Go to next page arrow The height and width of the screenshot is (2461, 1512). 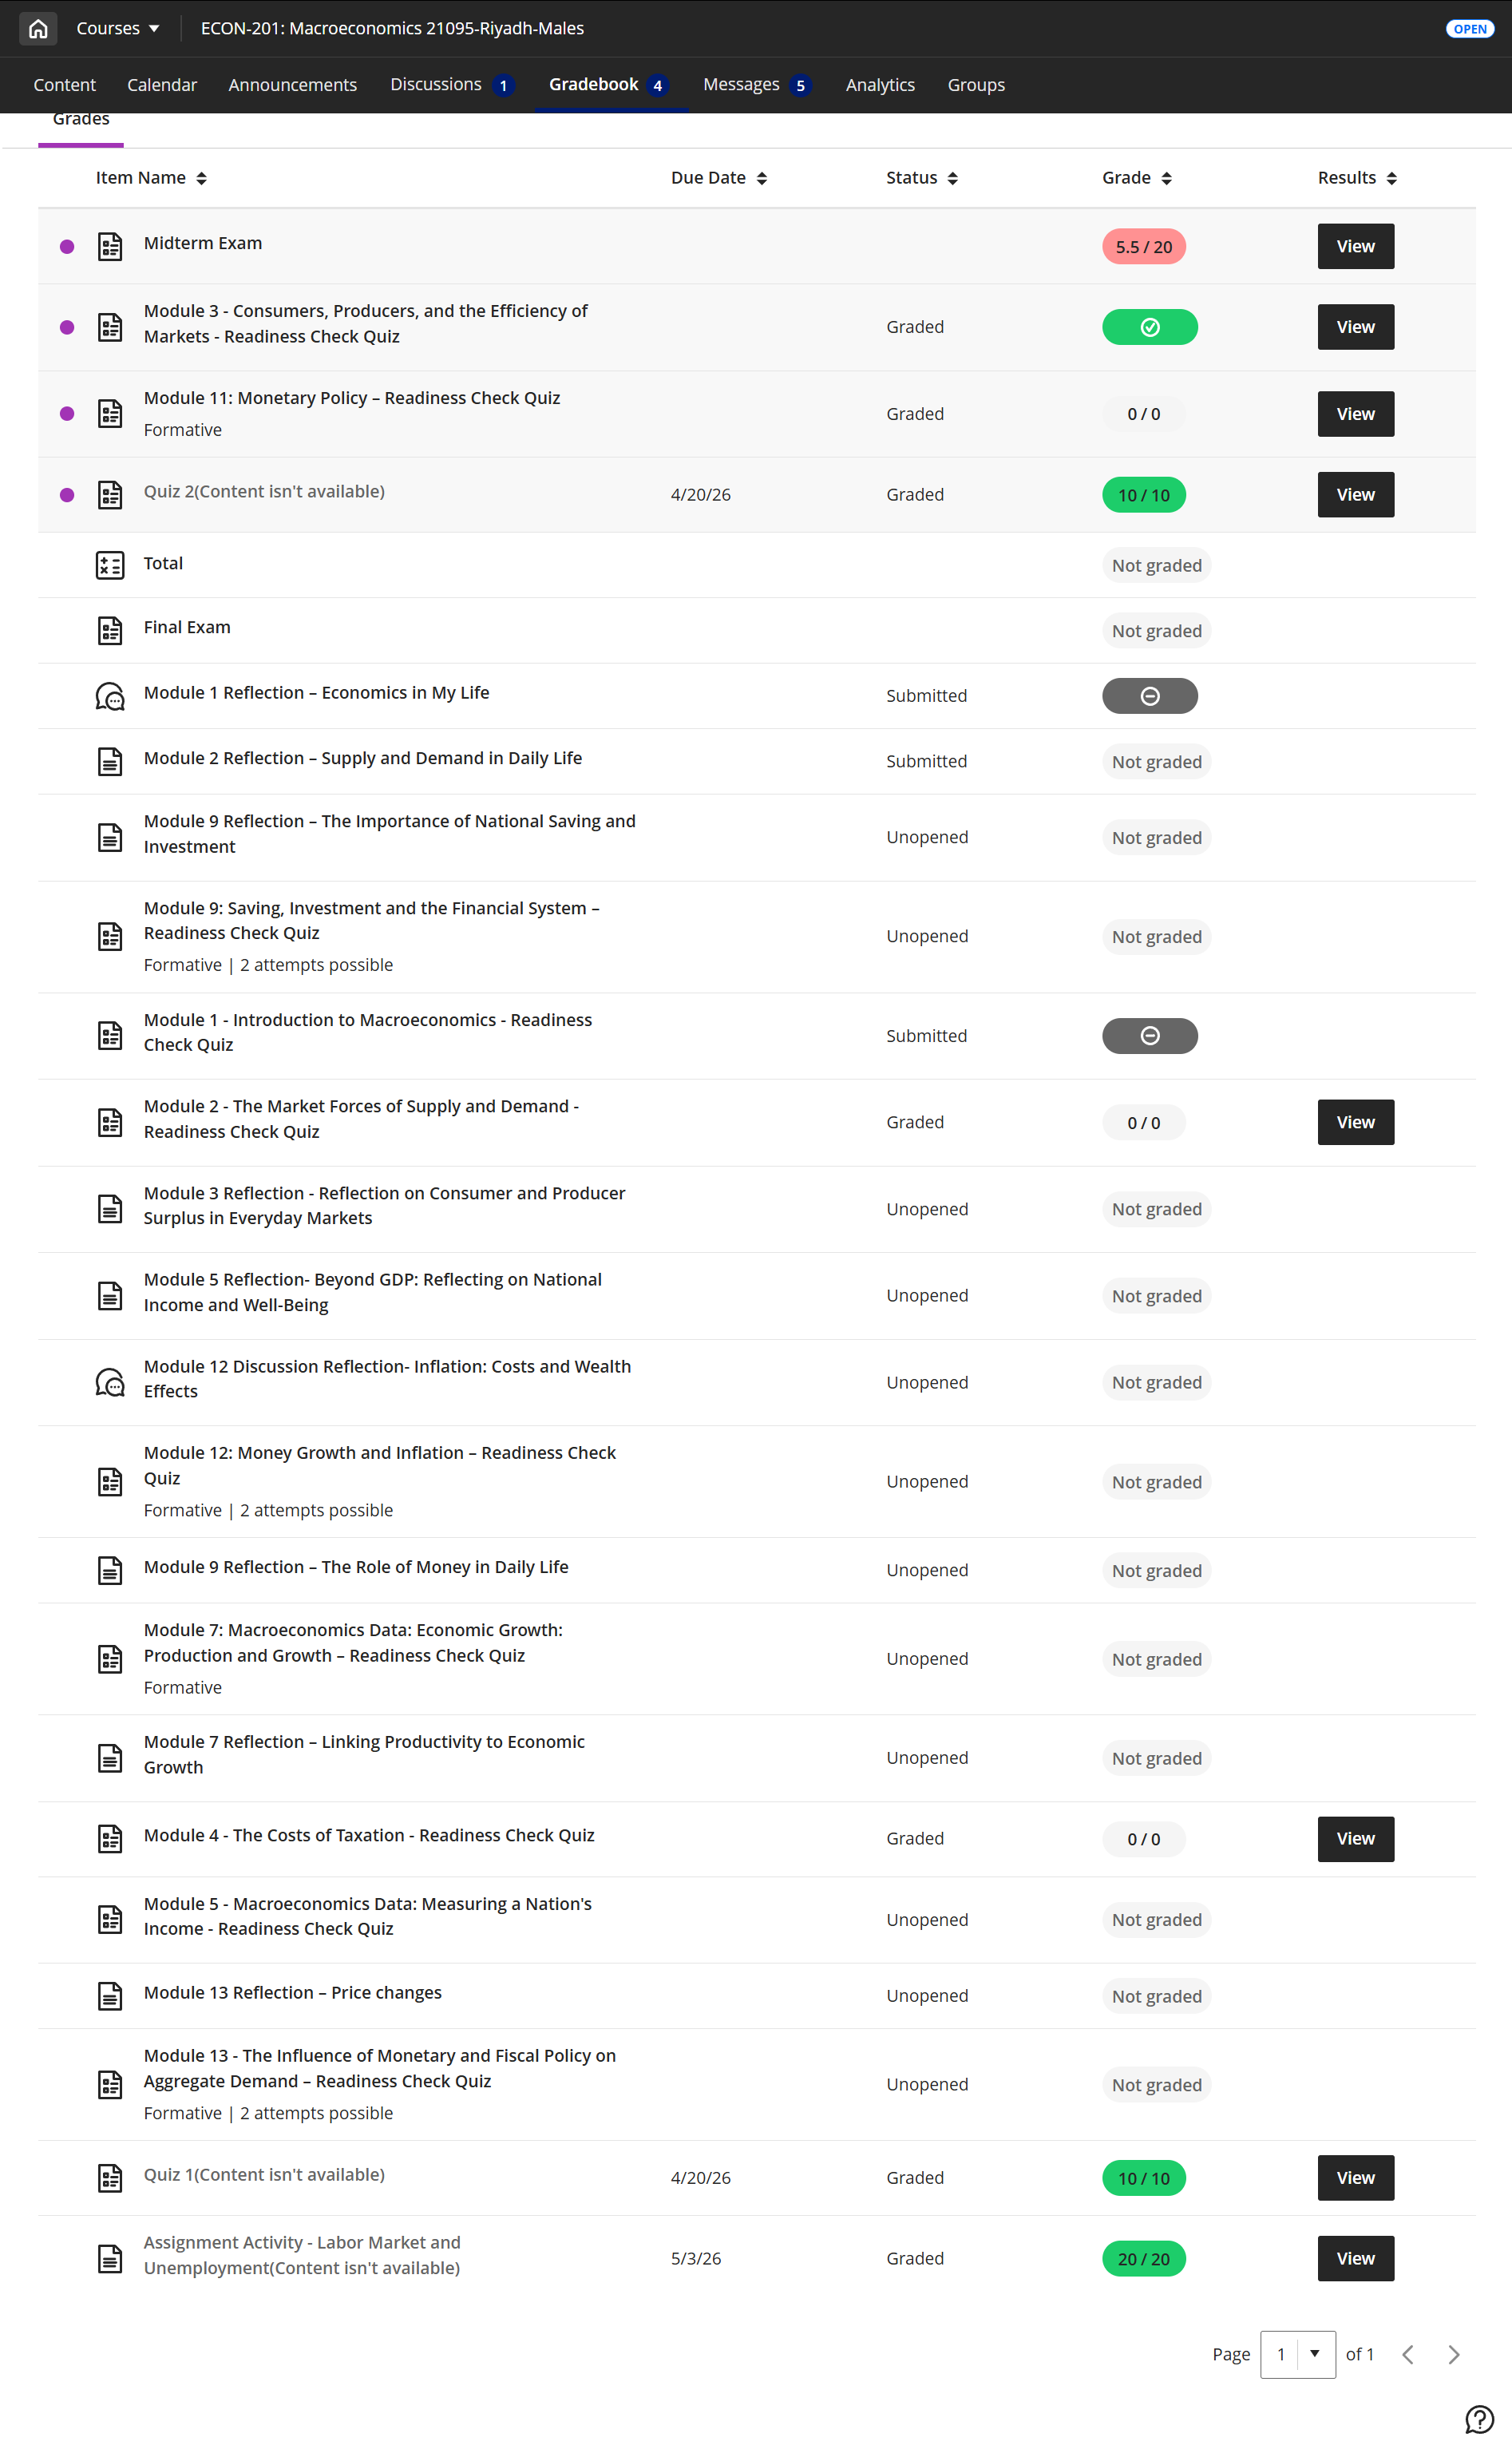pyautogui.click(x=1454, y=2354)
